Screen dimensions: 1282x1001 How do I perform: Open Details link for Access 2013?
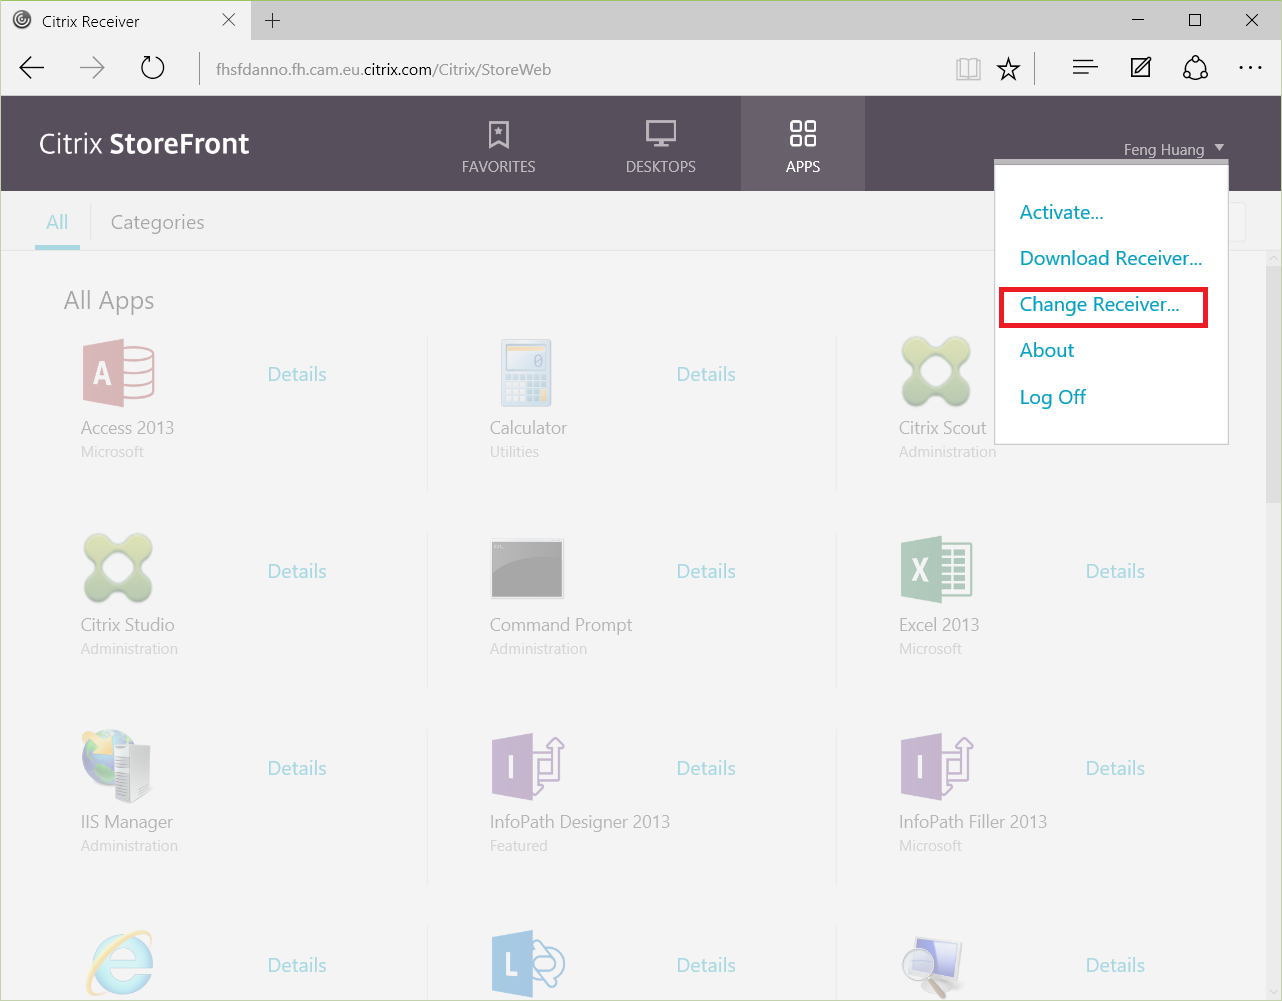coord(297,374)
